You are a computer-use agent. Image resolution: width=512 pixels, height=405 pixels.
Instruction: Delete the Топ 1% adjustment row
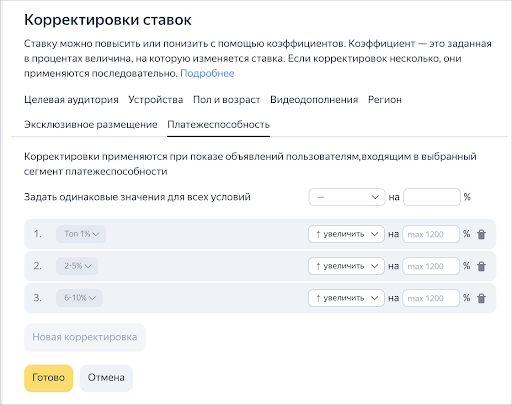click(x=481, y=234)
